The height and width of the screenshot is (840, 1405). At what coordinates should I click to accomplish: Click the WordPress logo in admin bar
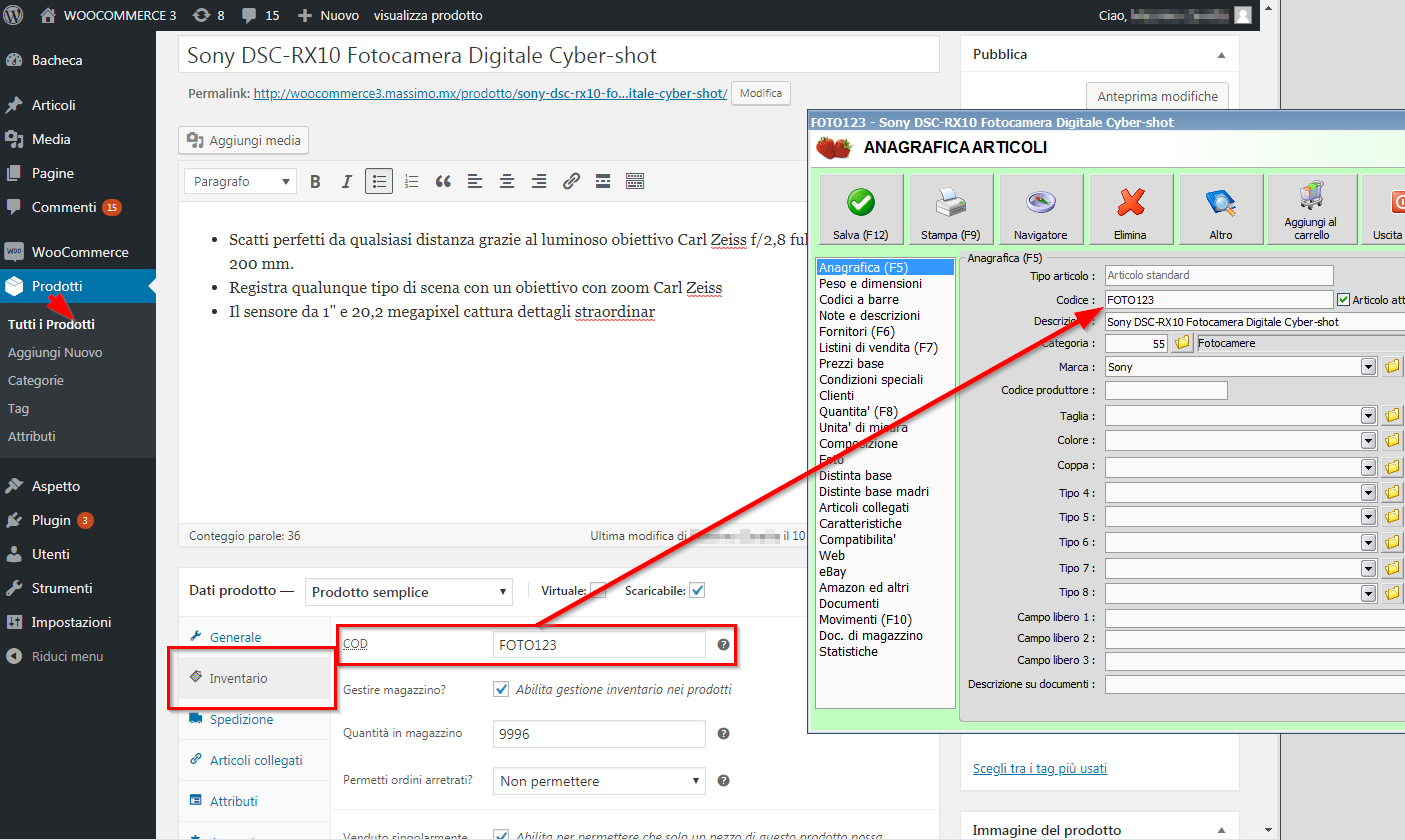(x=14, y=15)
